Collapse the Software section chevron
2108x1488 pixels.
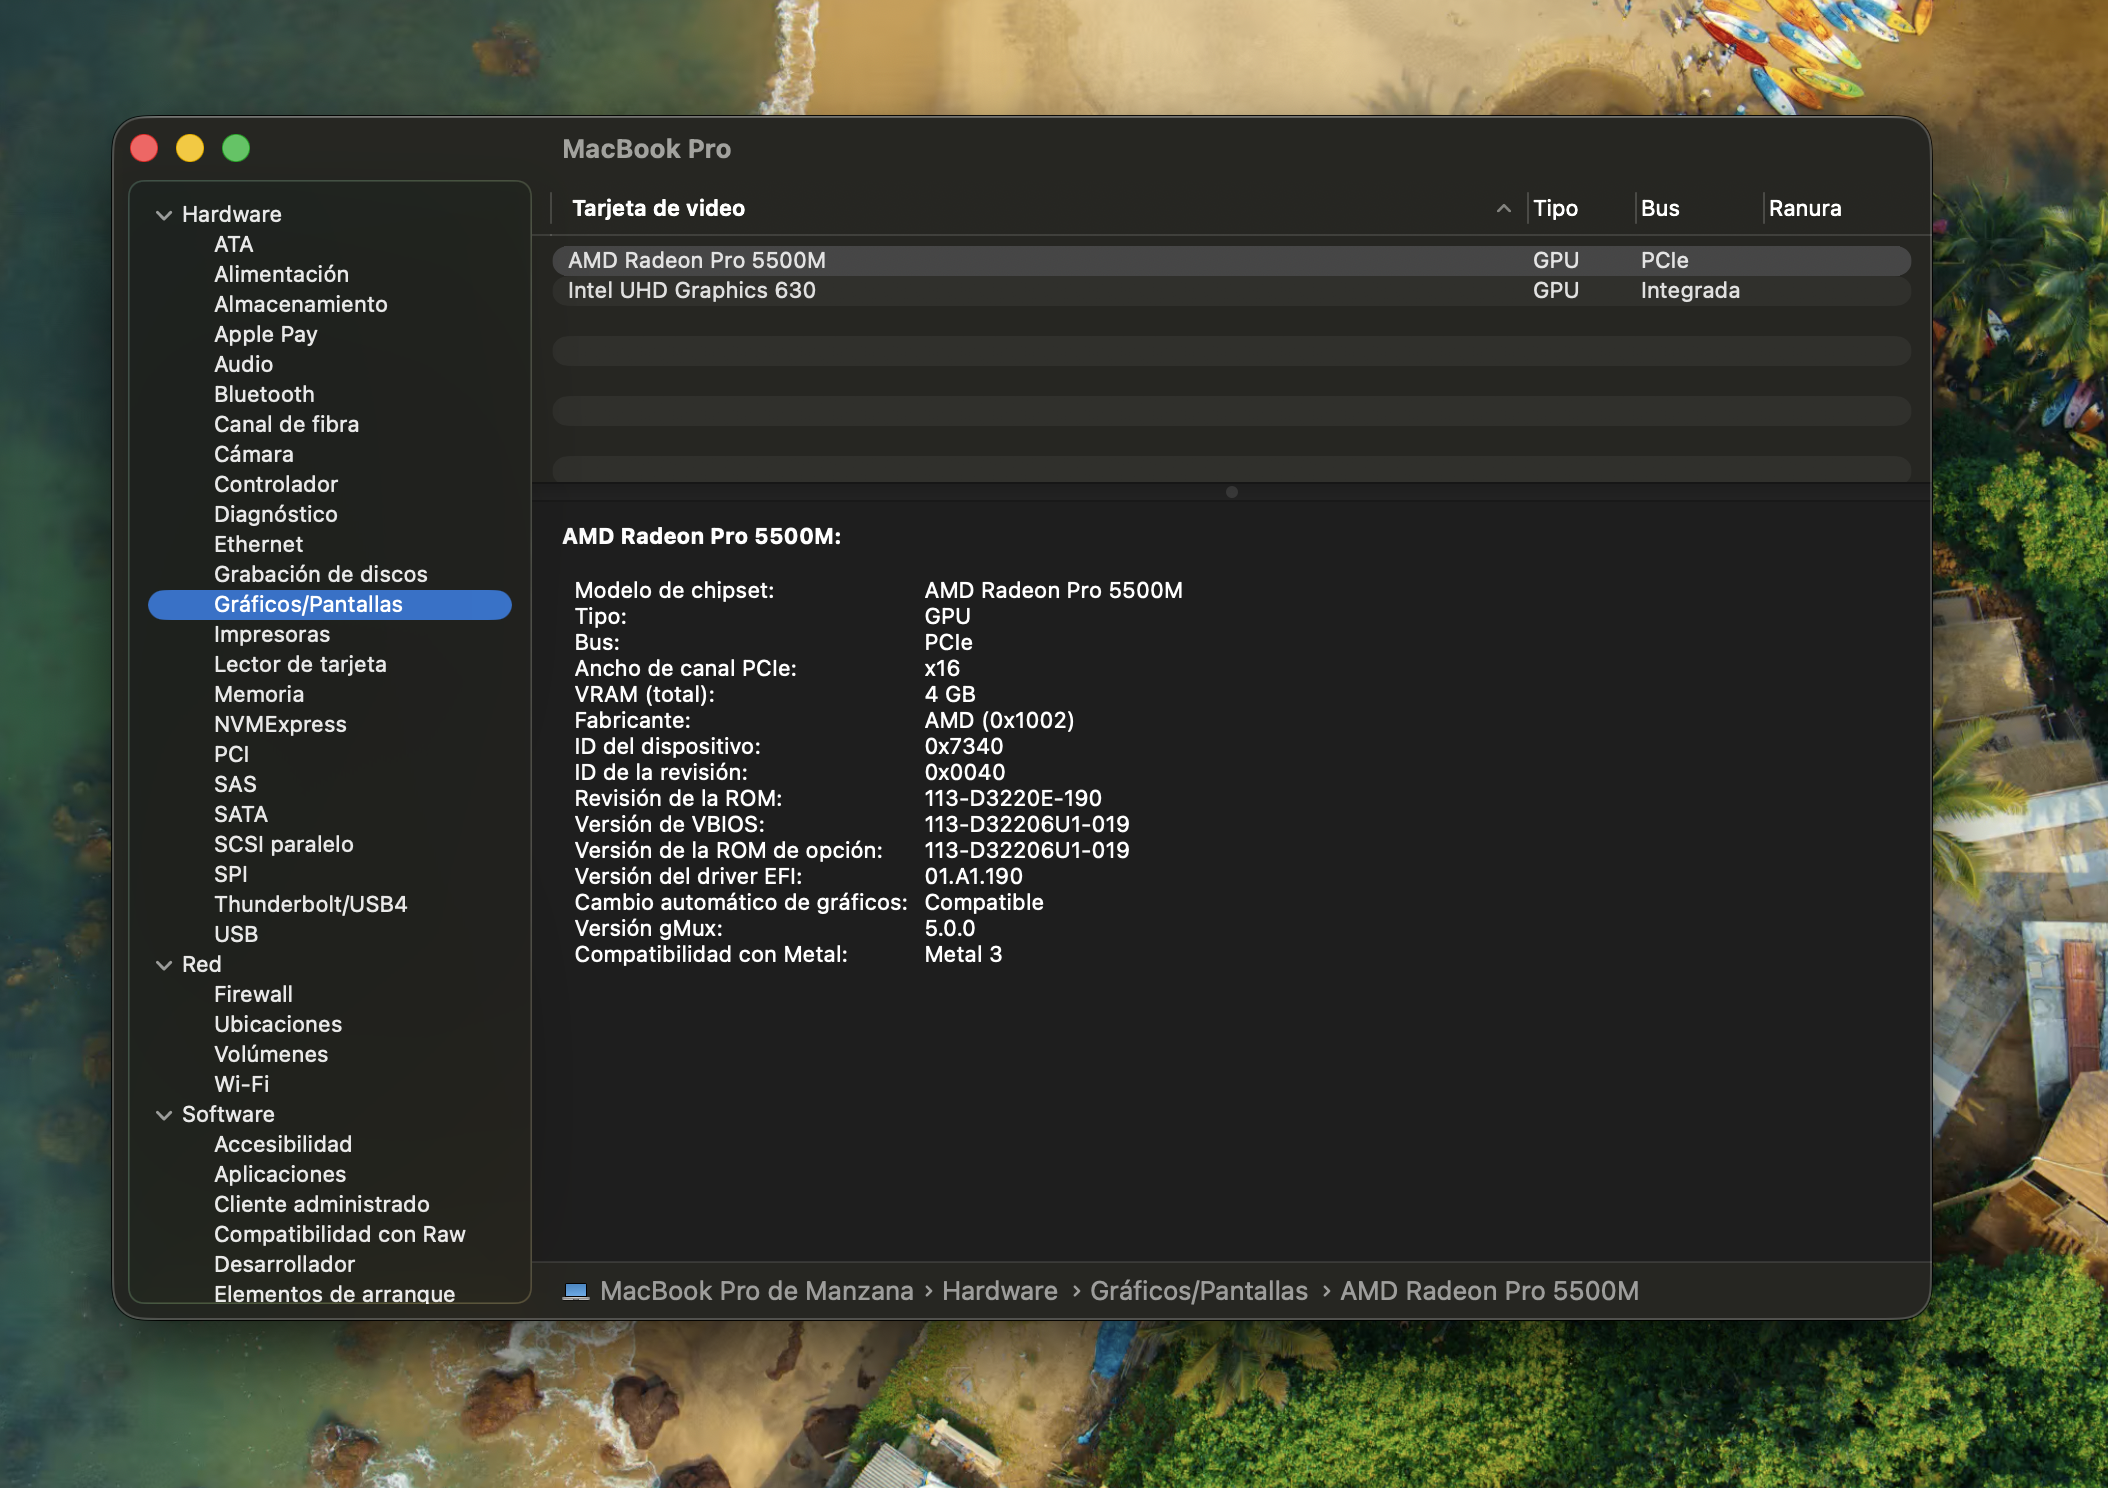164,1115
